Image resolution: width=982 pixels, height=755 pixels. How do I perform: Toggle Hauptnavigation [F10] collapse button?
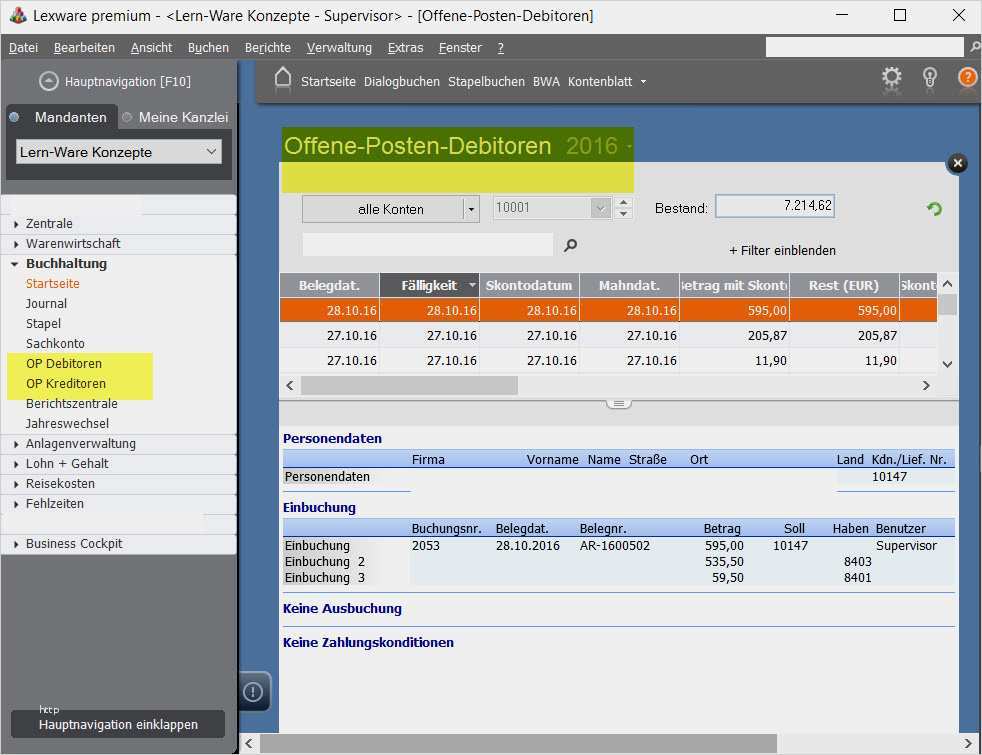coord(48,82)
